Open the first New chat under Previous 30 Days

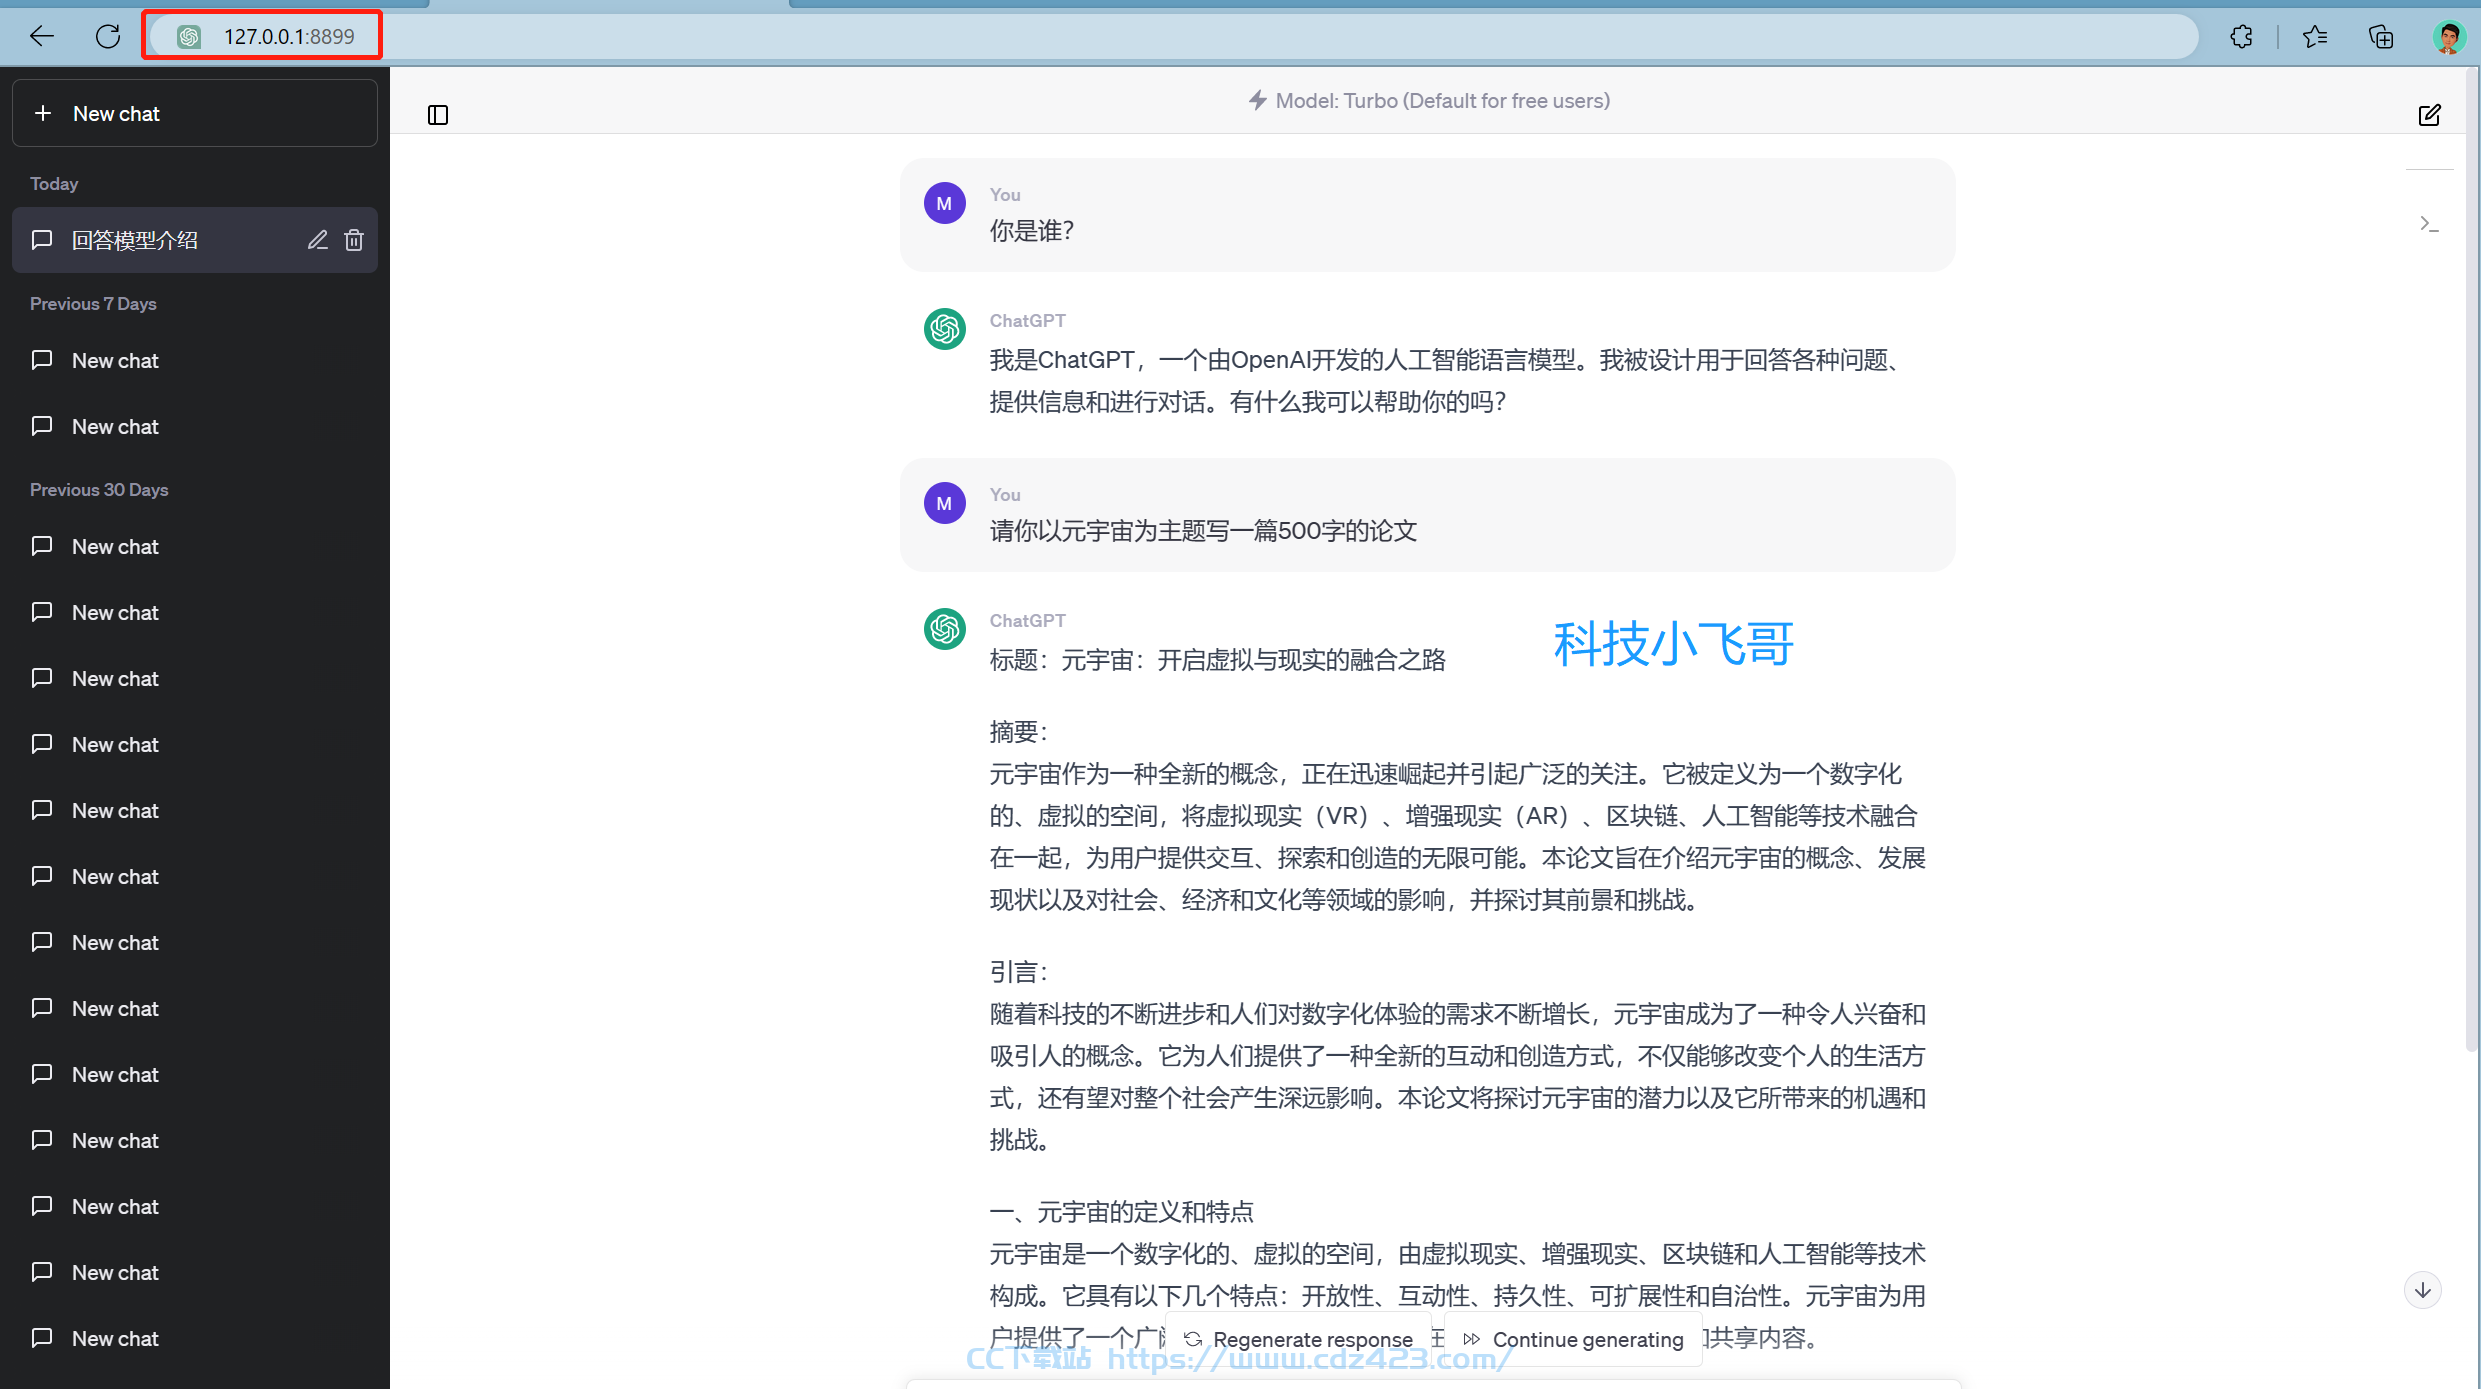(195, 546)
